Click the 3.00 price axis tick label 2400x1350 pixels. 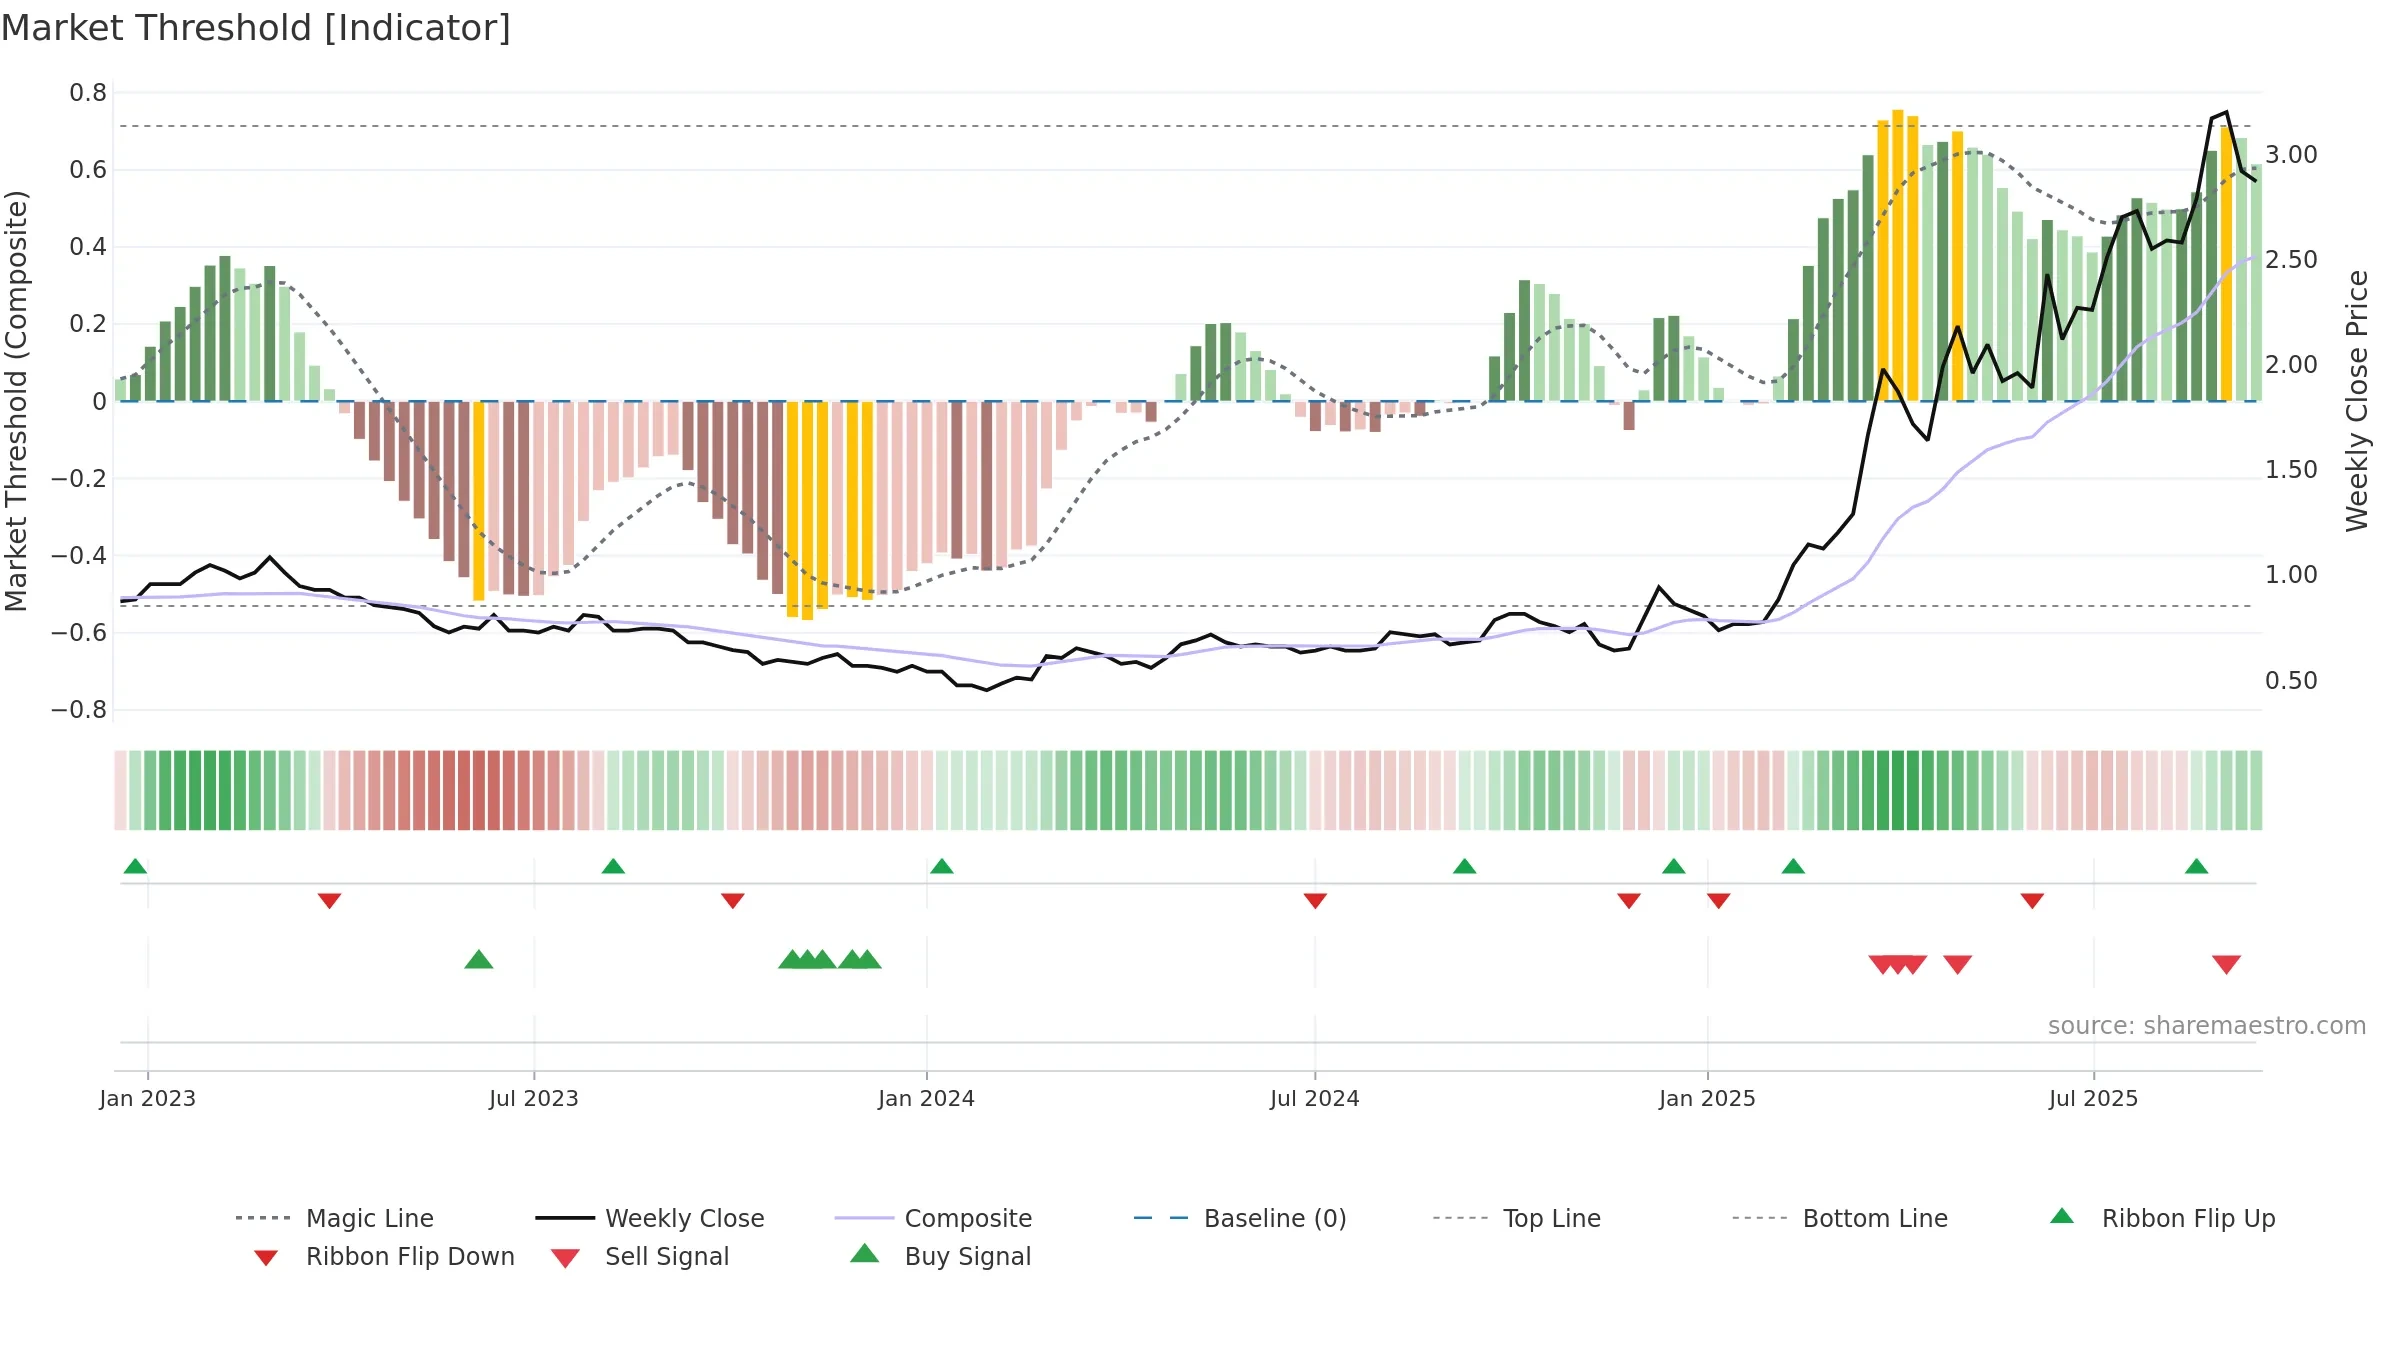[x=2291, y=155]
